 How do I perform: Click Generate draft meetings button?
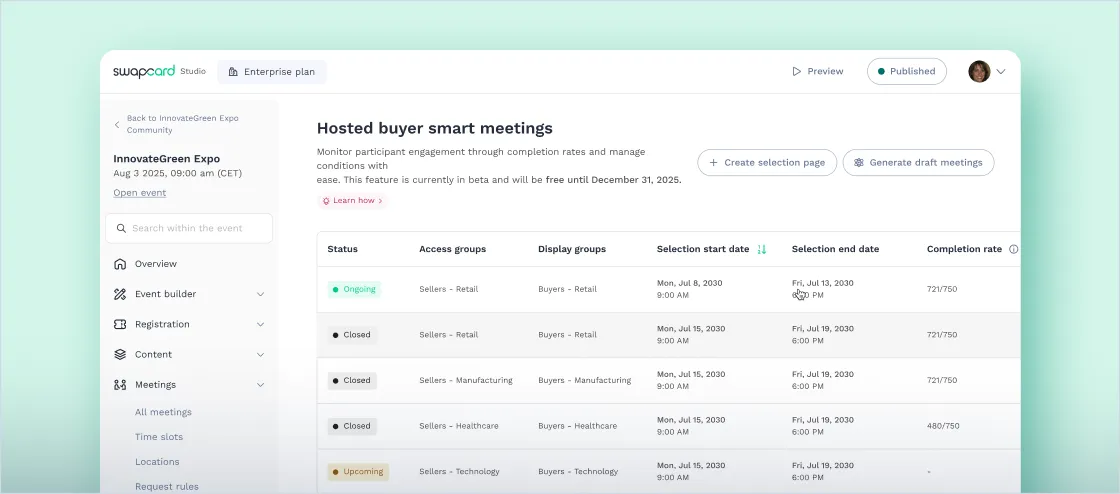[x=919, y=163]
